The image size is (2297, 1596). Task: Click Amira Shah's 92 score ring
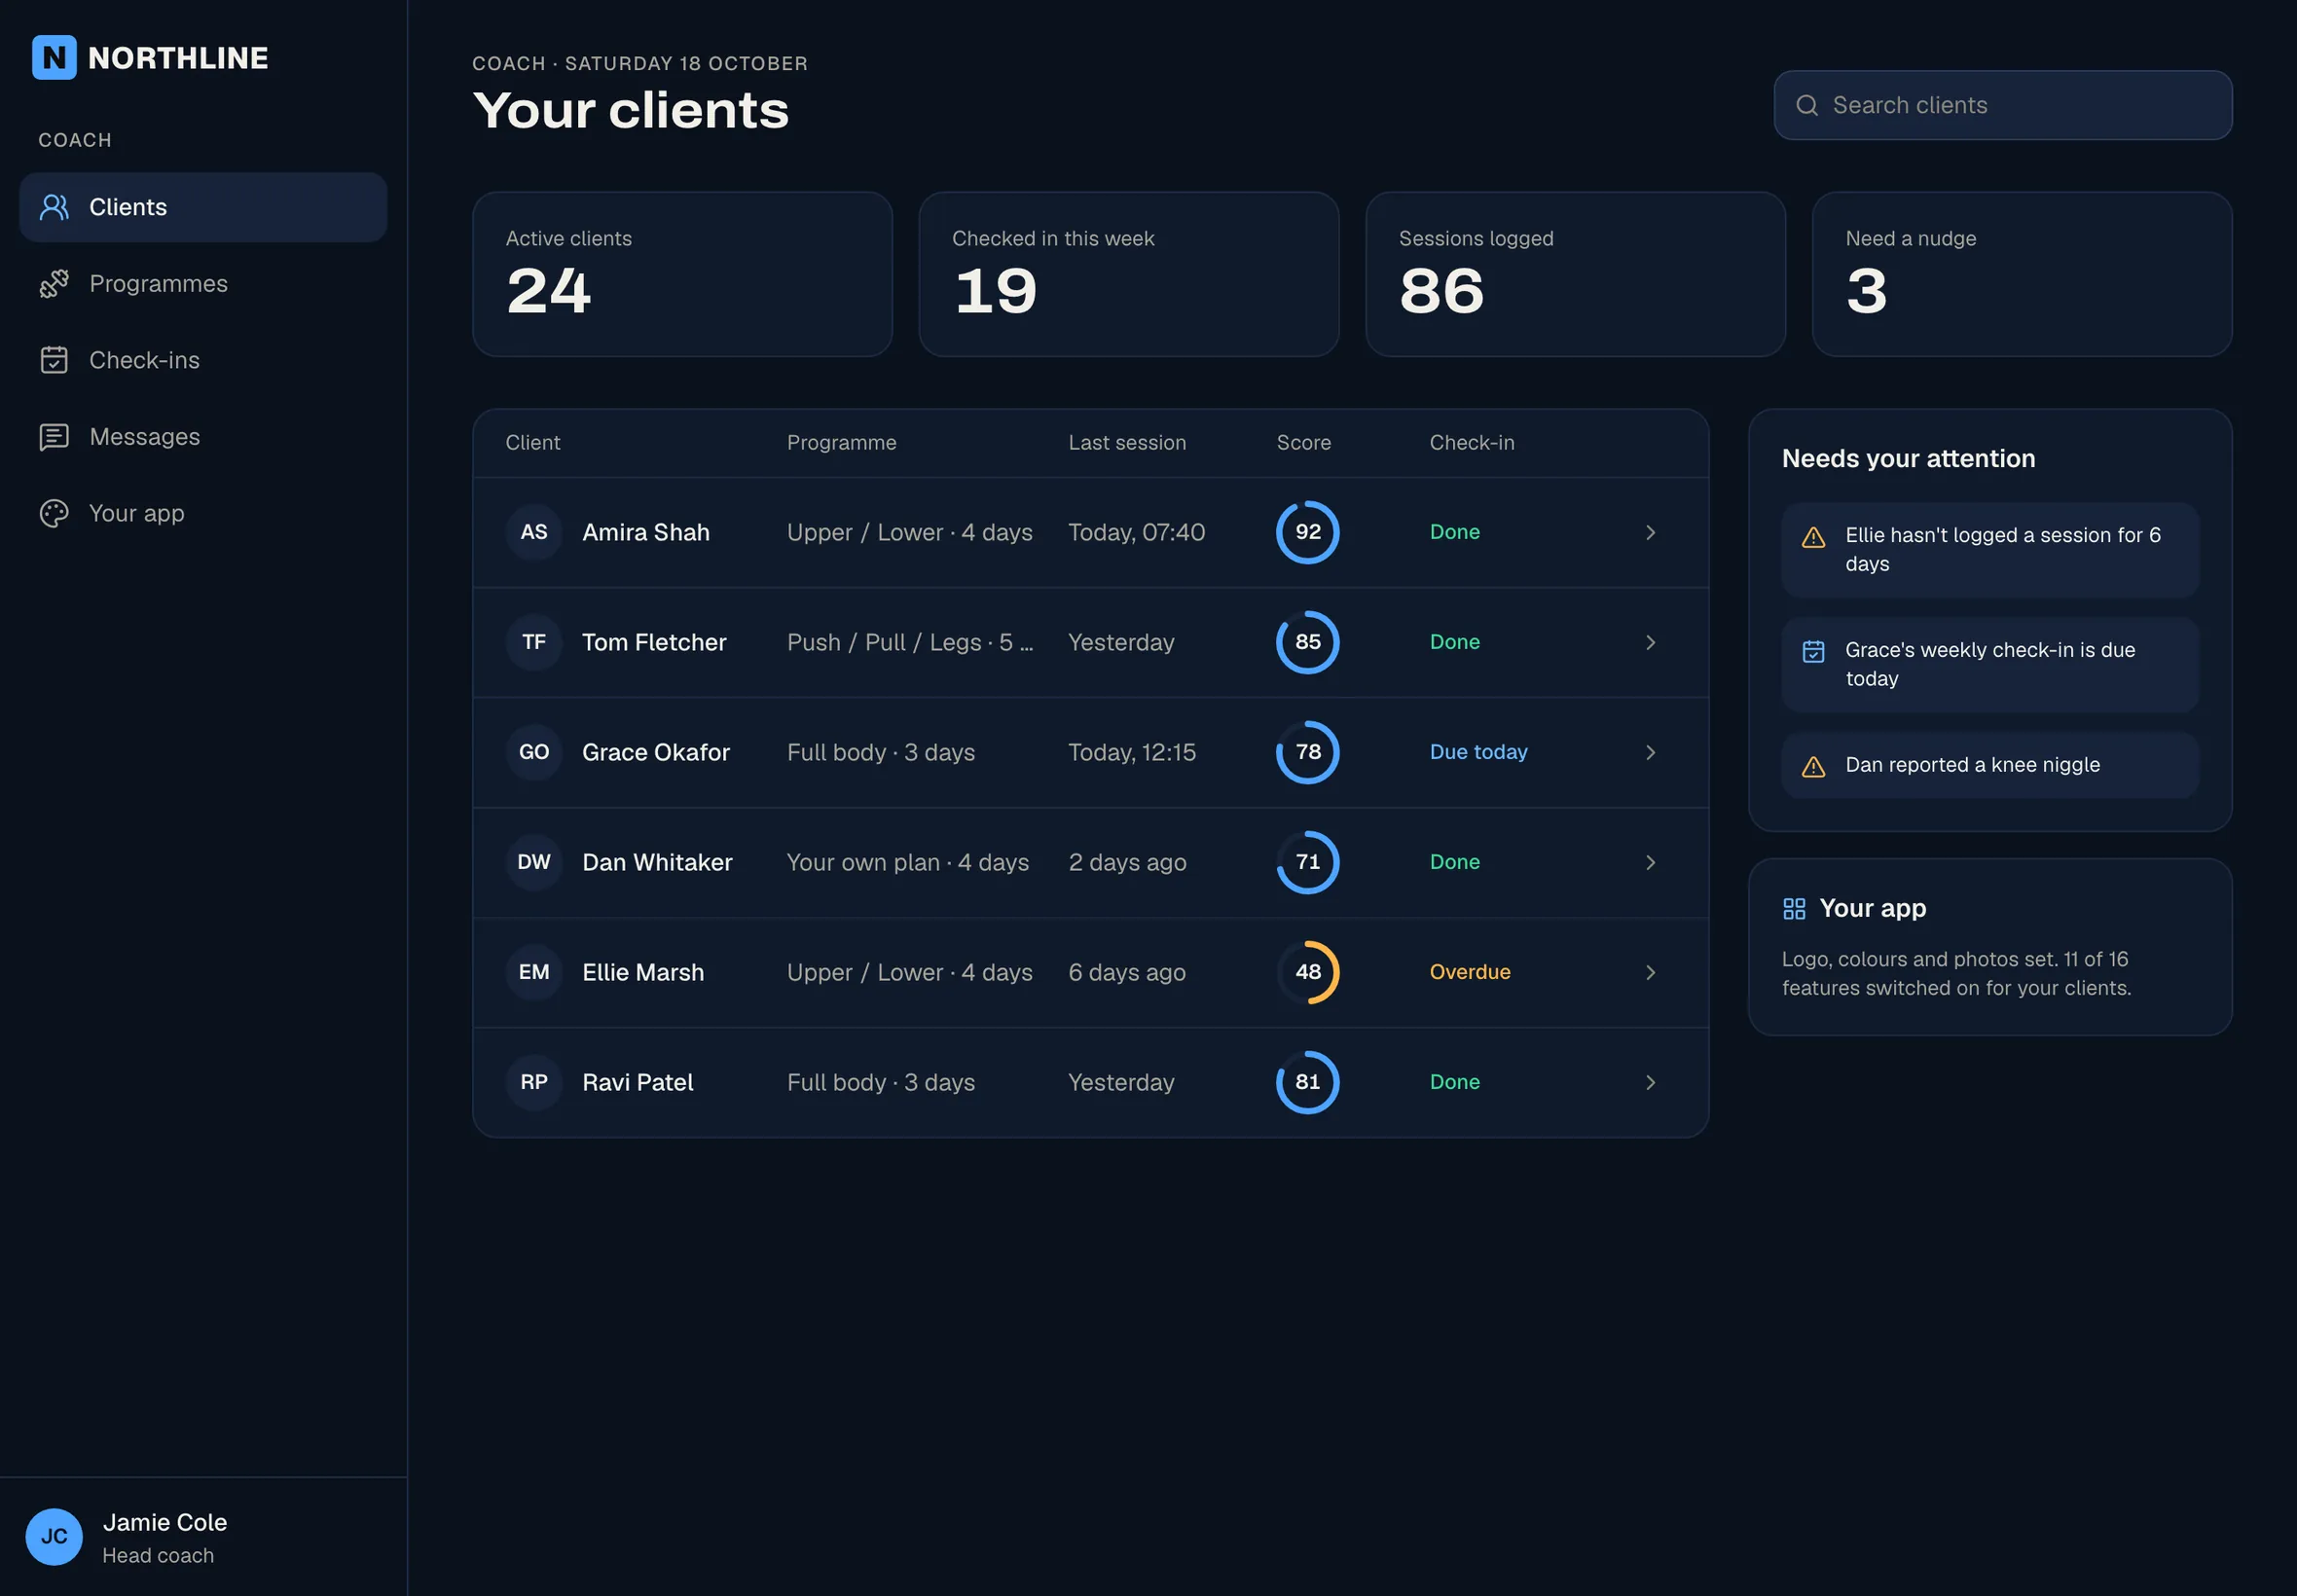[x=1308, y=533]
